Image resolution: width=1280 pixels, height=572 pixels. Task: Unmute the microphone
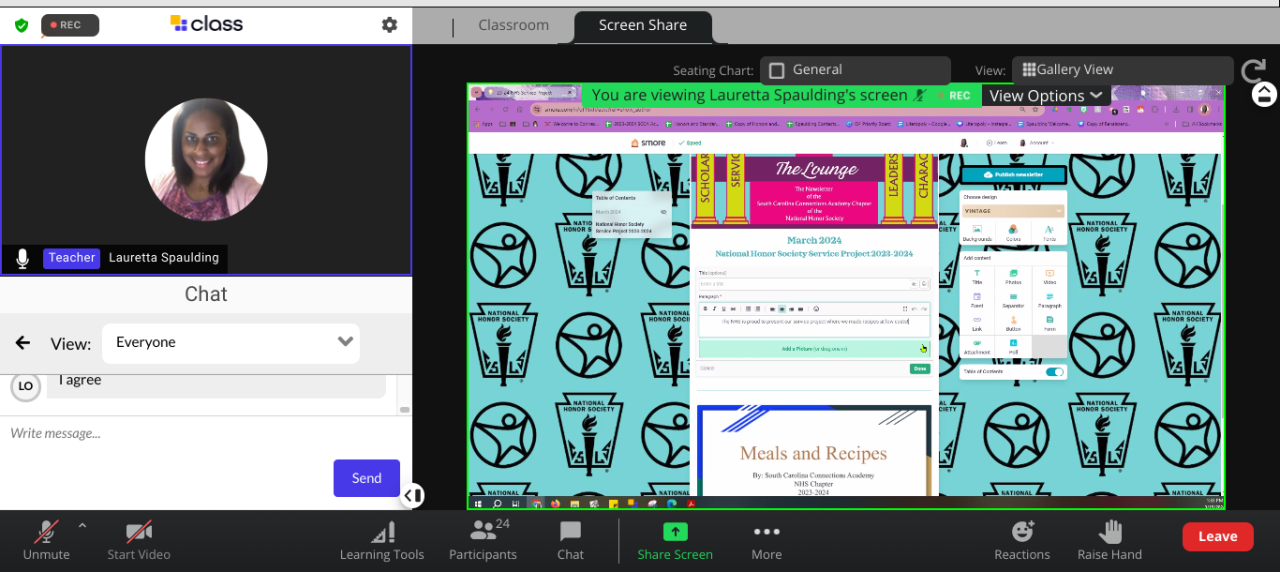pos(46,541)
